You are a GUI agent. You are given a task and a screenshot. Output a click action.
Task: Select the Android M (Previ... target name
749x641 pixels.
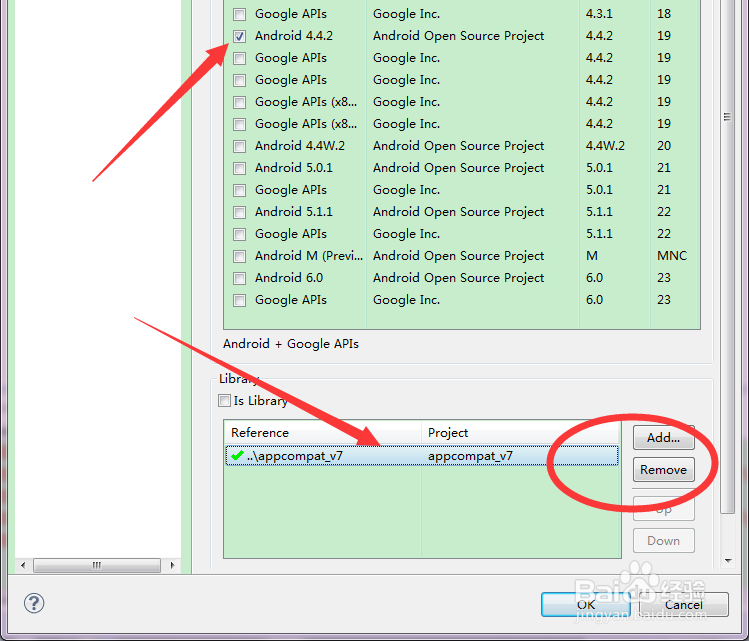pos(309,256)
